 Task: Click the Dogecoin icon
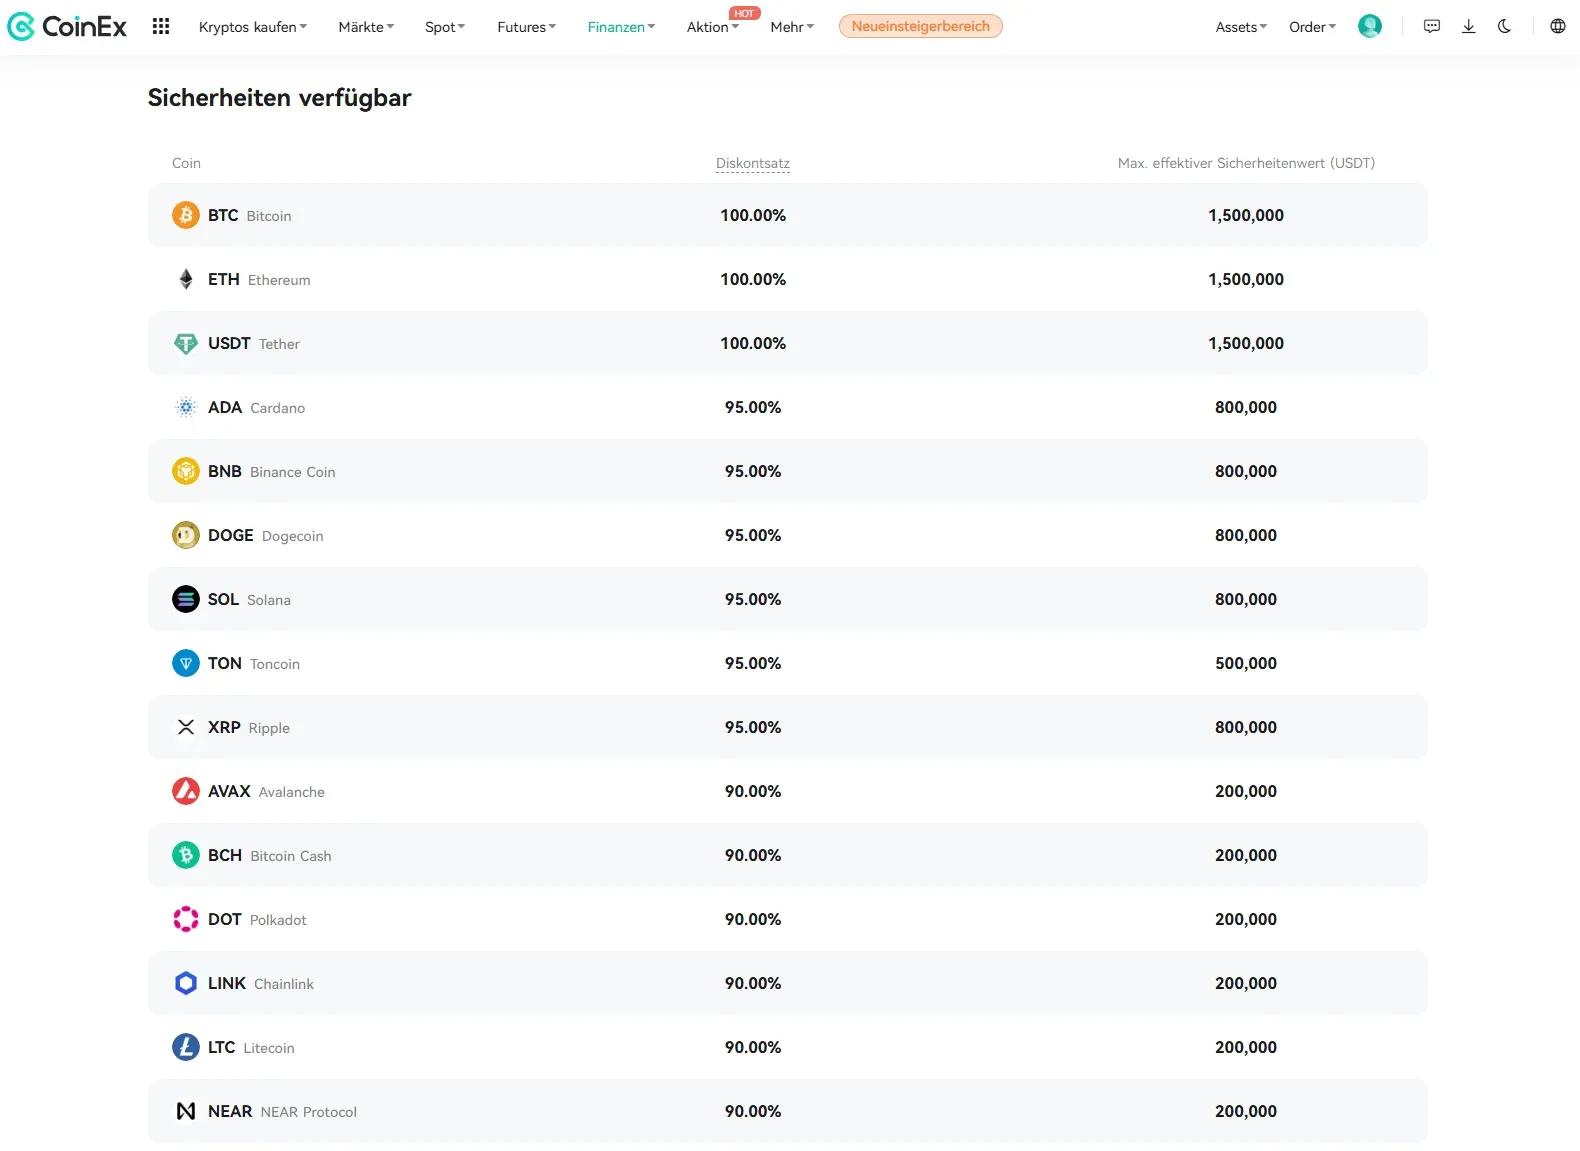[x=186, y=535]
